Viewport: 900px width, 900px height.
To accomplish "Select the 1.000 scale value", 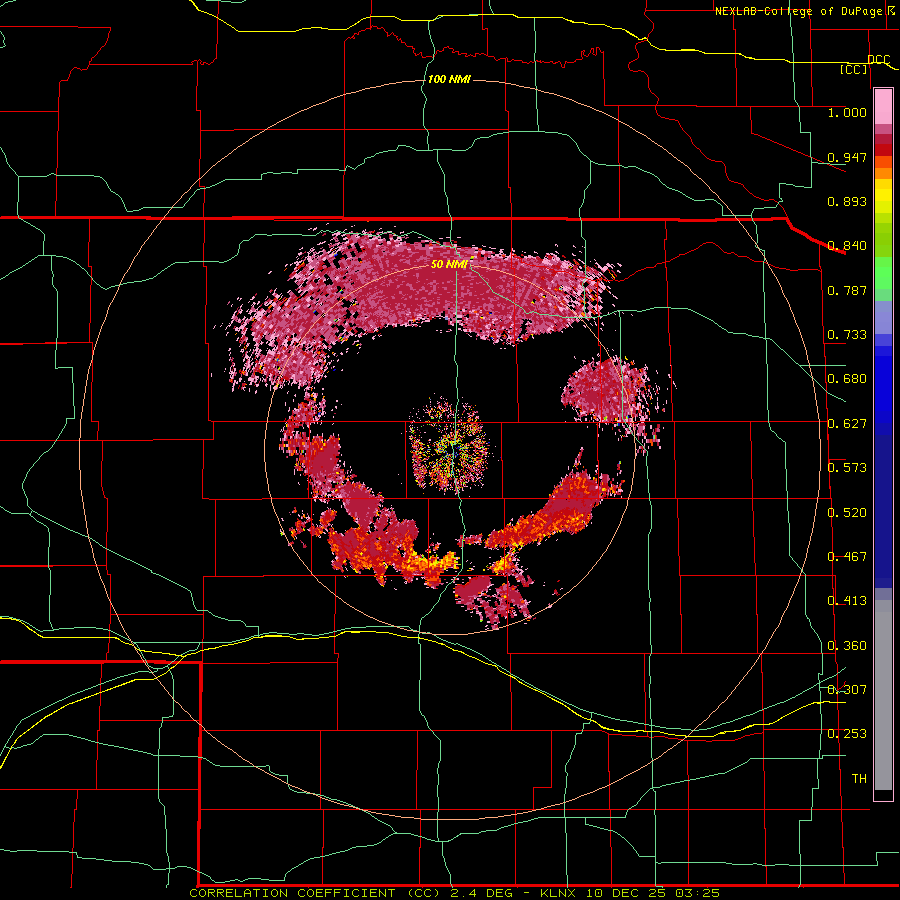I will (x=847, y=112).
